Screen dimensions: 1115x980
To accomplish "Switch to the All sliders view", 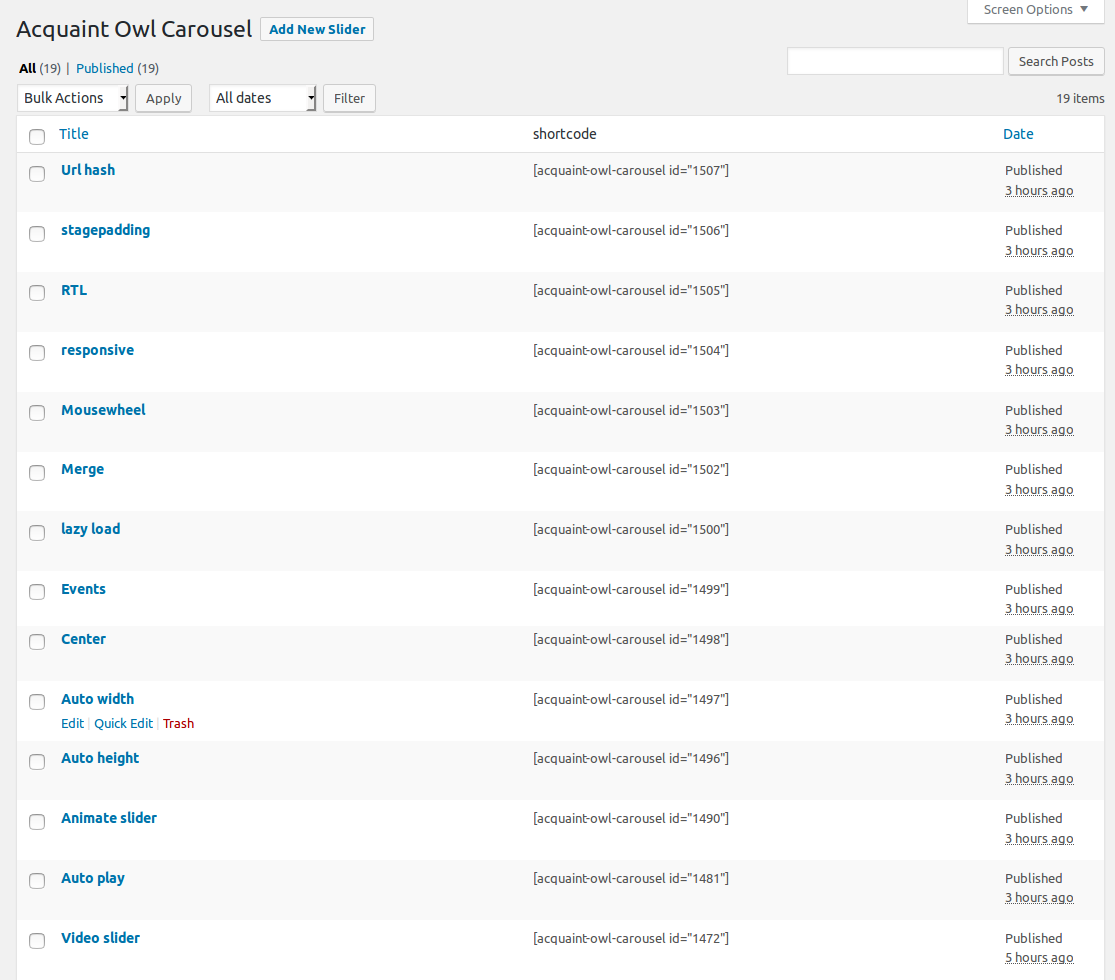I will (x=27, y=69).
